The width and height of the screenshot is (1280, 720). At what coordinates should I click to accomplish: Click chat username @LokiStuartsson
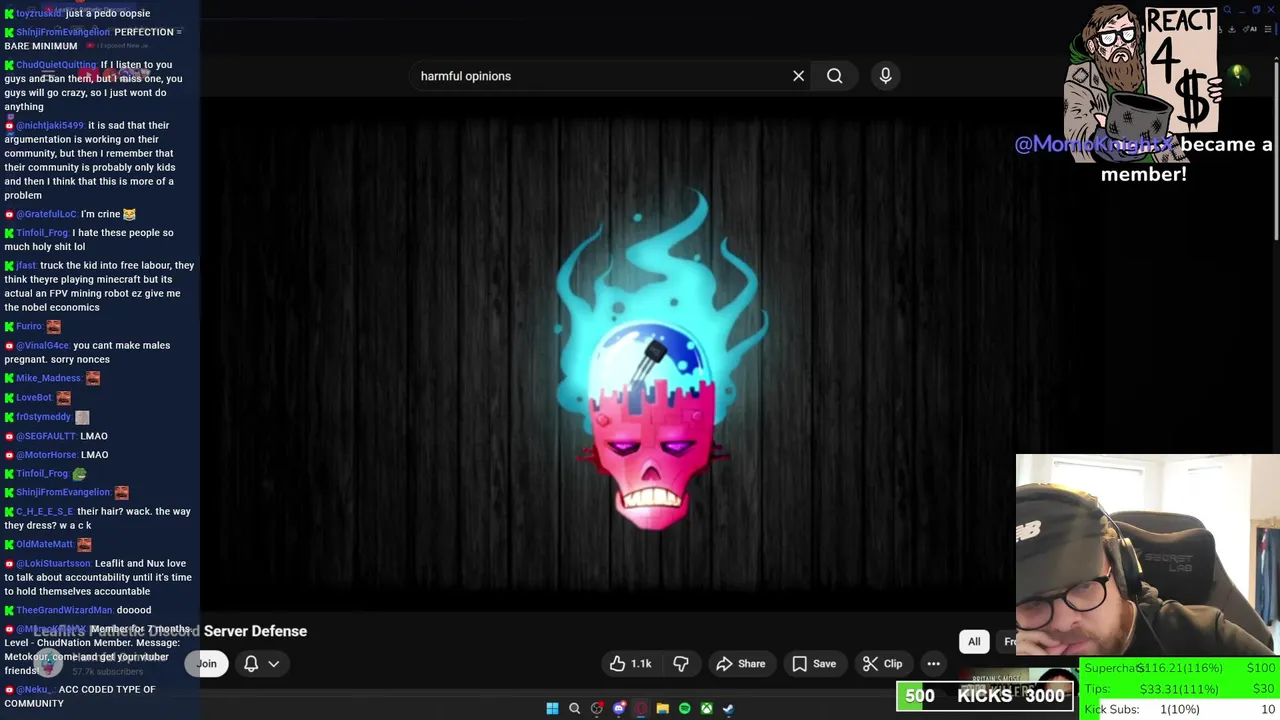pyautogui.click(x=53, y=564)
